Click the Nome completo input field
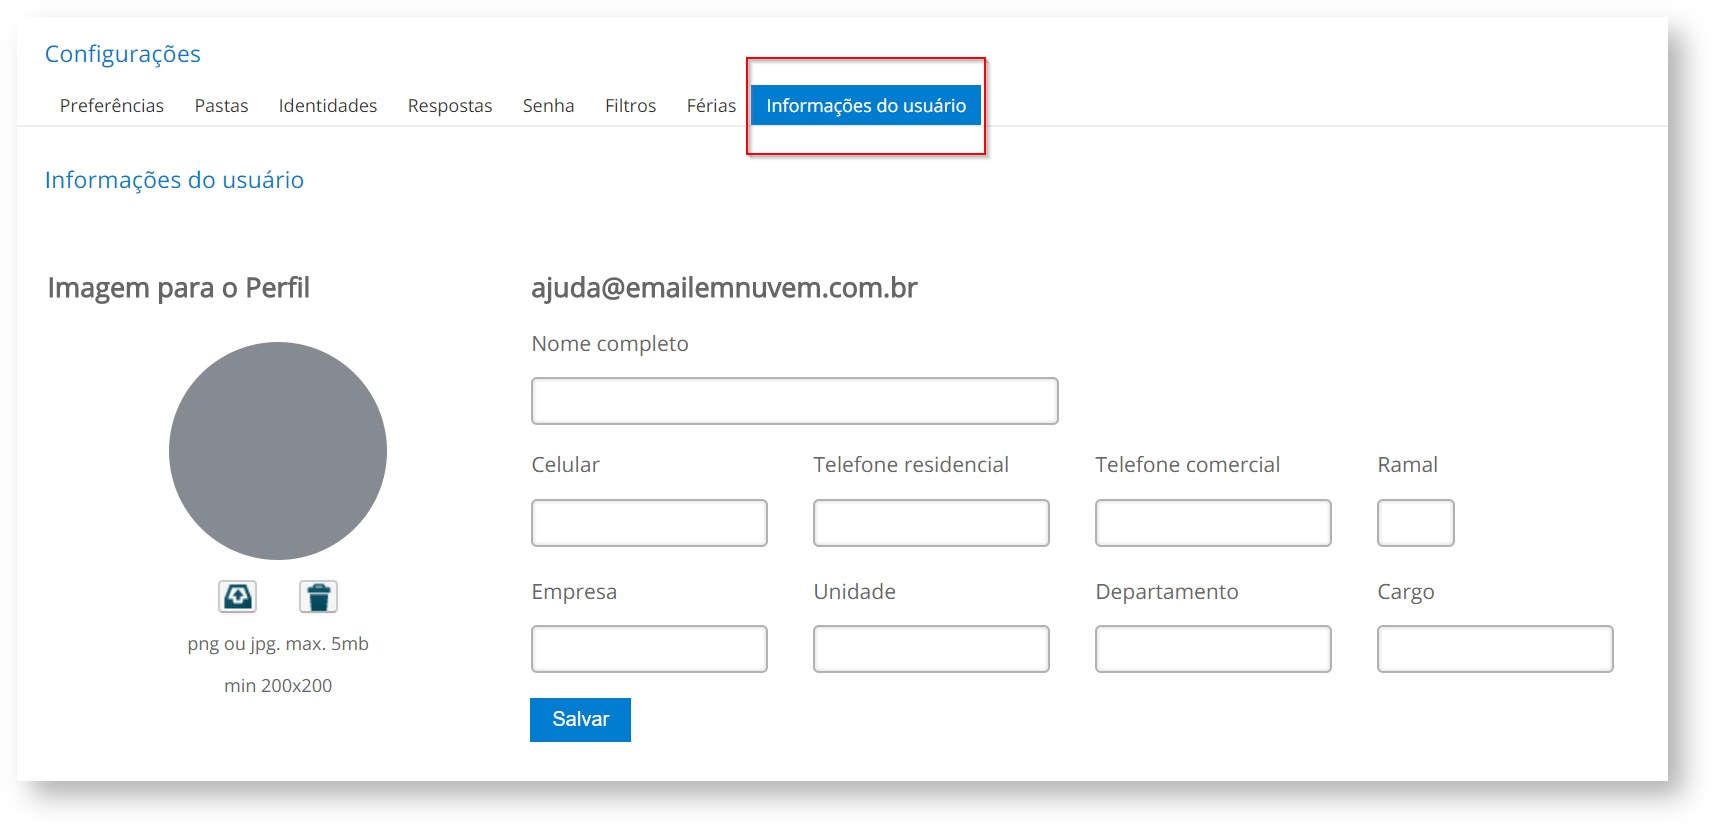 click(794, 401)
